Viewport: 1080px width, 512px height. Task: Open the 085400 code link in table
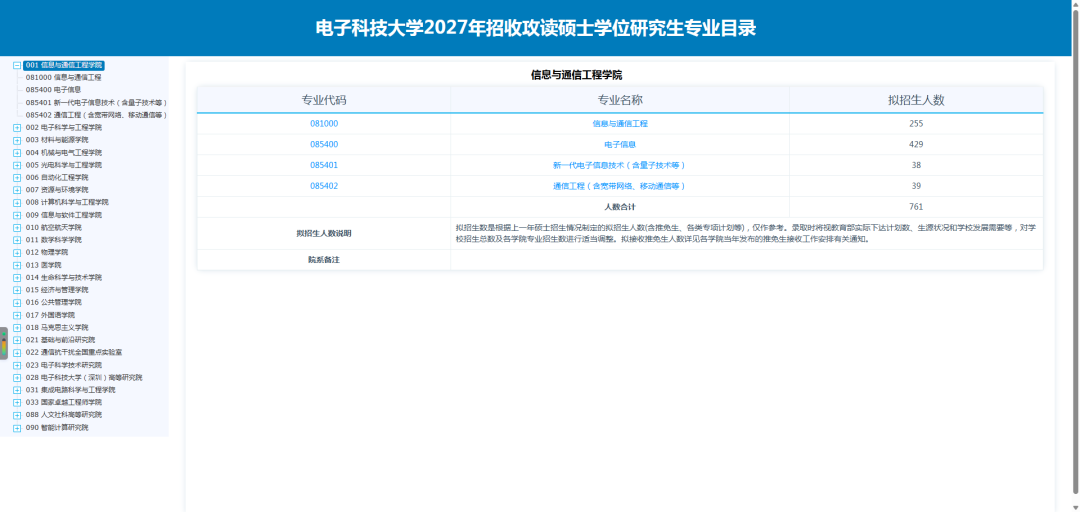tap(324, 144)
